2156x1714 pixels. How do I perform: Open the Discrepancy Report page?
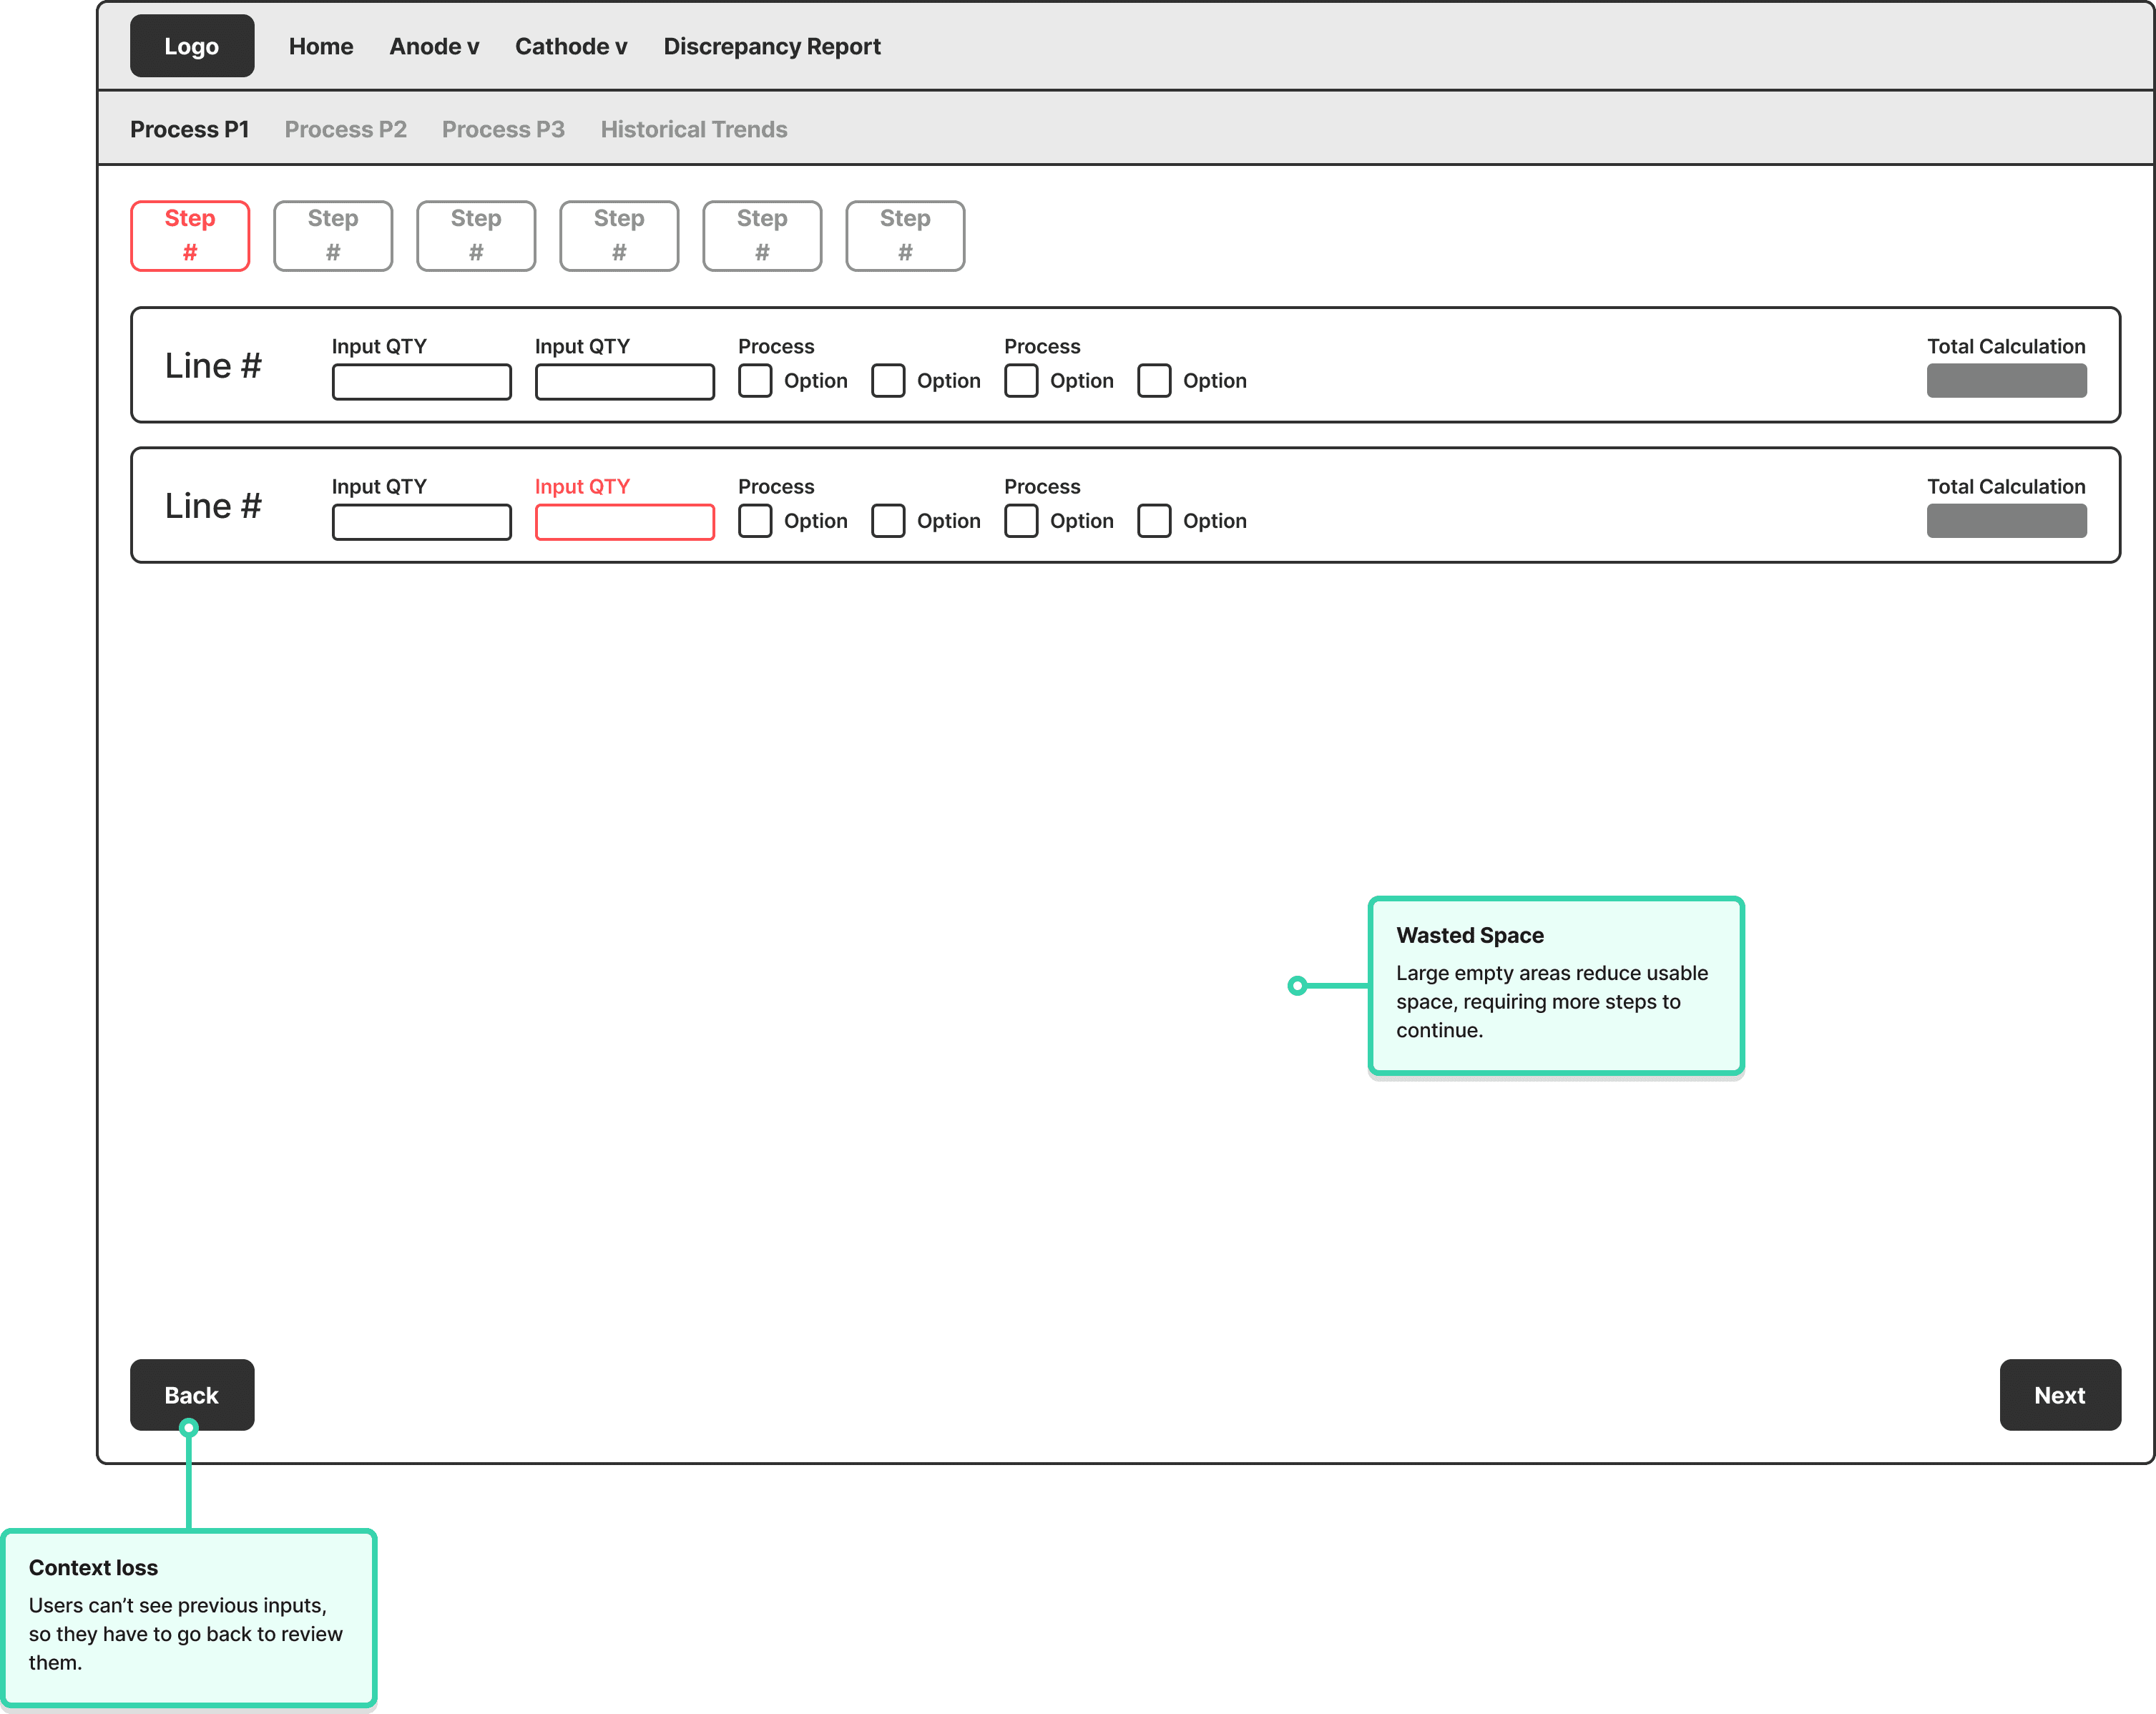(x=772, y=45)
